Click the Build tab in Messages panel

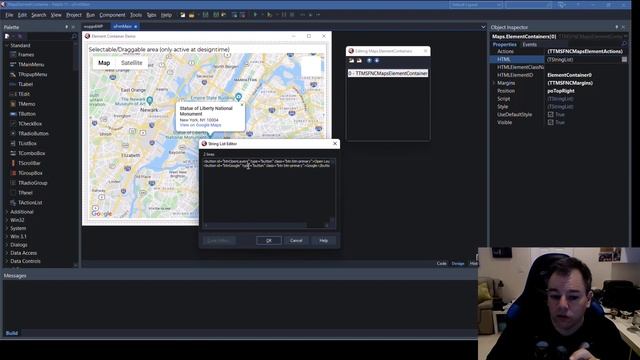(x=11, y=333)
